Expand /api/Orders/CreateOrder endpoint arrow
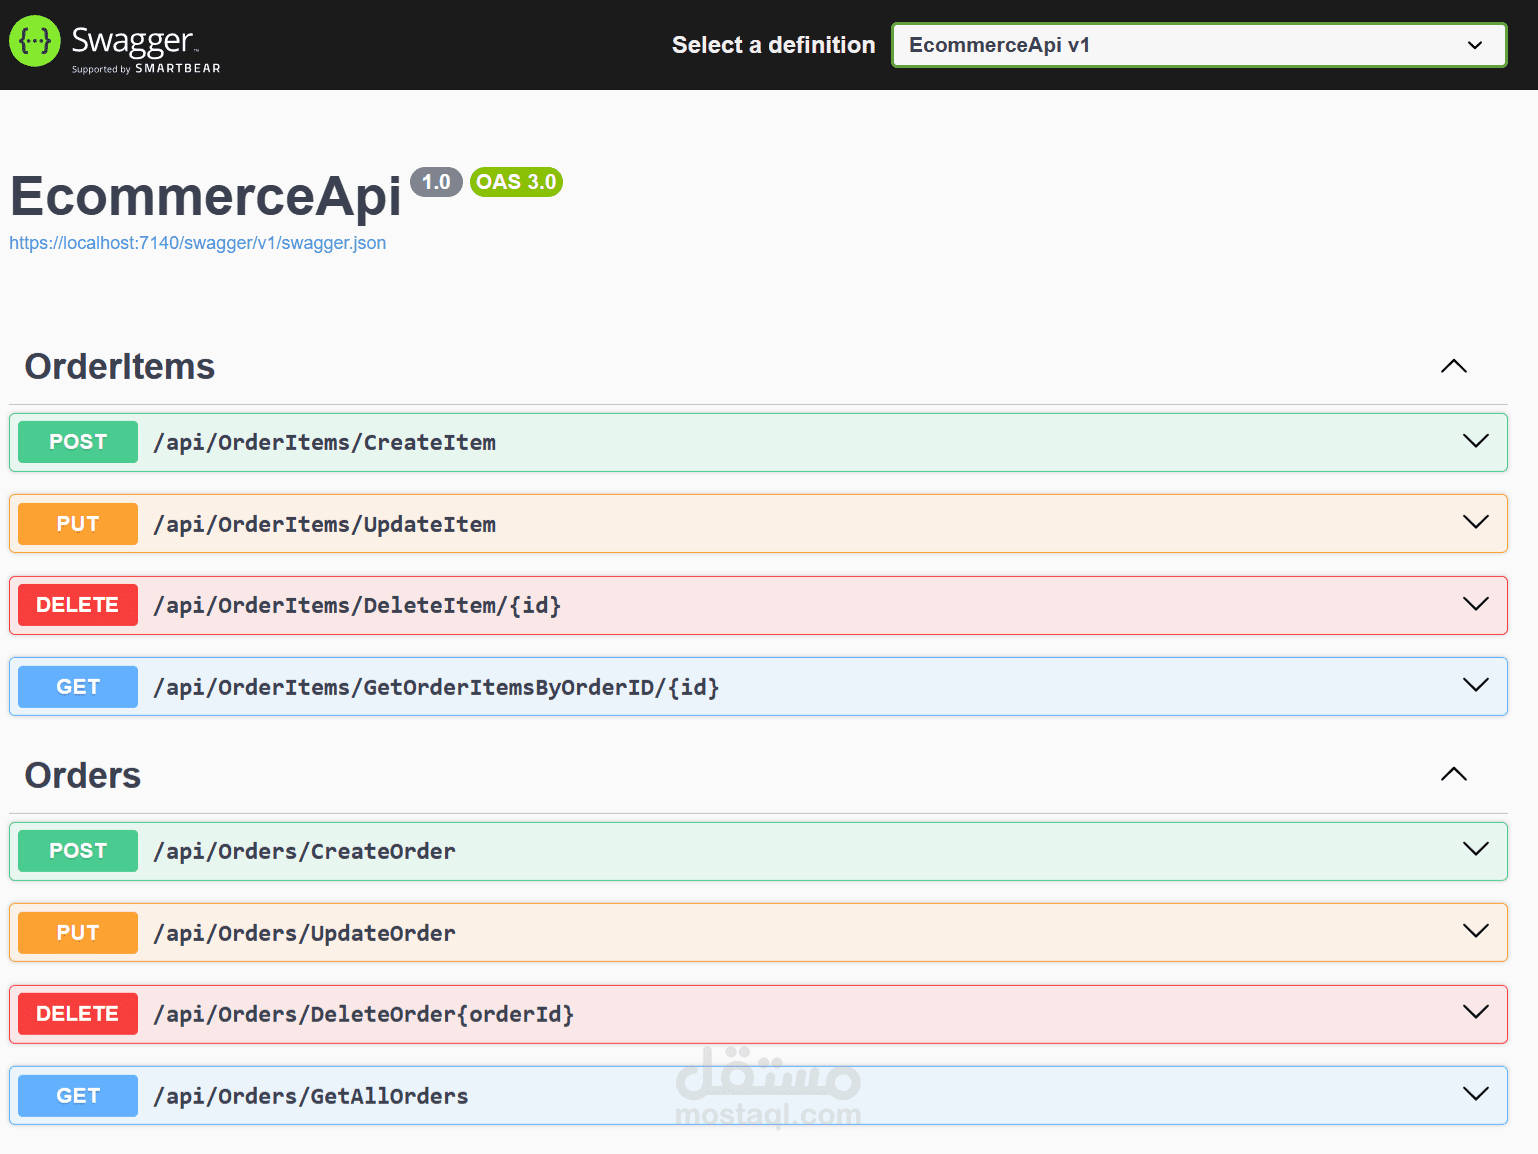Image resolution: width=1538 pixels, height=1154 pixels. tap(1476, 849)
